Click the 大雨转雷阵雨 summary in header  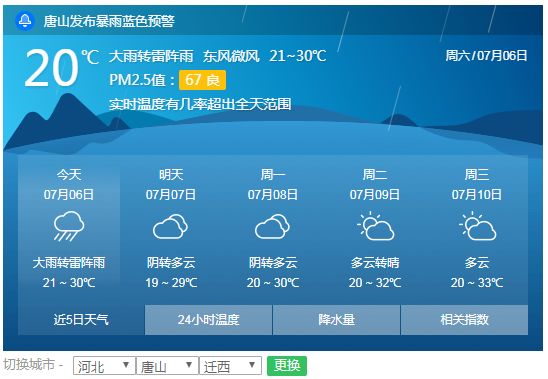(x=151, y=56)
